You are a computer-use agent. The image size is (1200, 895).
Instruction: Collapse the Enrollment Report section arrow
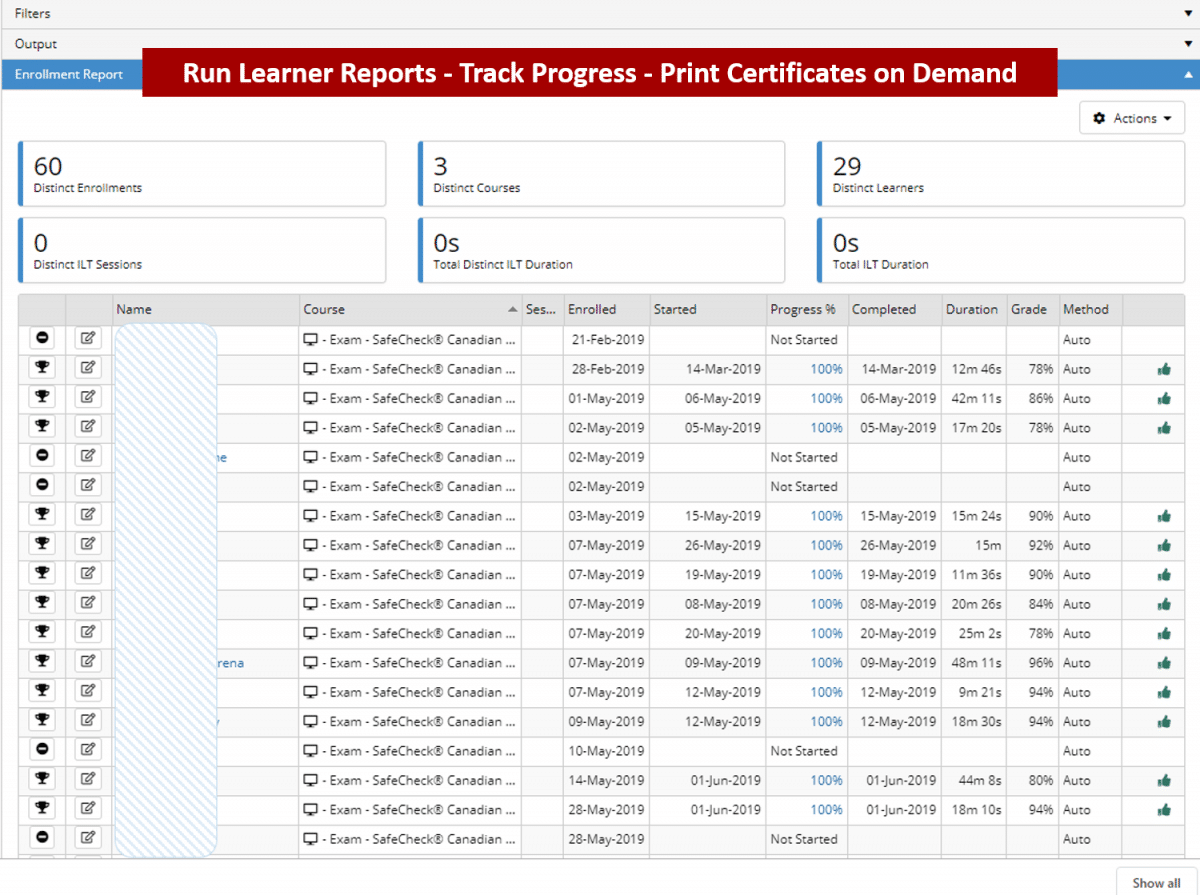[1187, 75]
